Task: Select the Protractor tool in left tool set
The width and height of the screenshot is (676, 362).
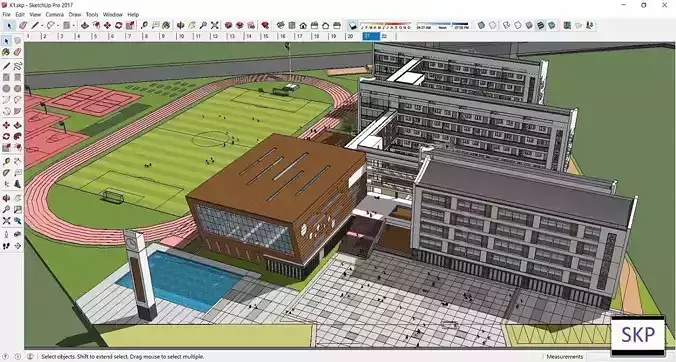Action: 6,172
